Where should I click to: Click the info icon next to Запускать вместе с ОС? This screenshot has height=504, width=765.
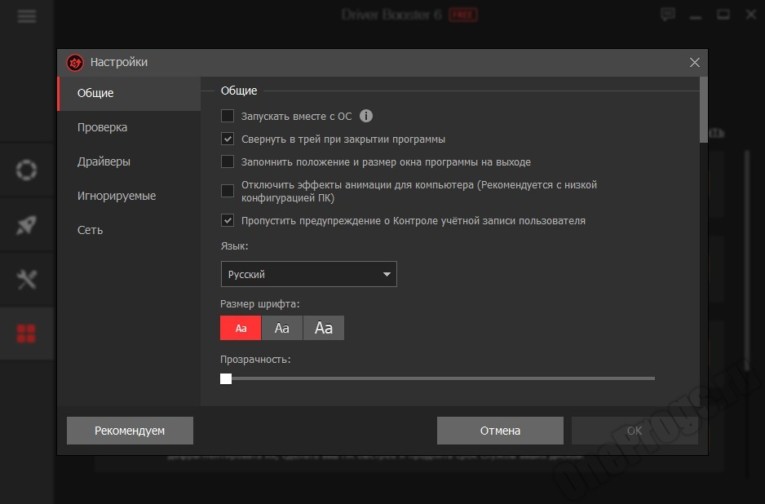(366, 116)
